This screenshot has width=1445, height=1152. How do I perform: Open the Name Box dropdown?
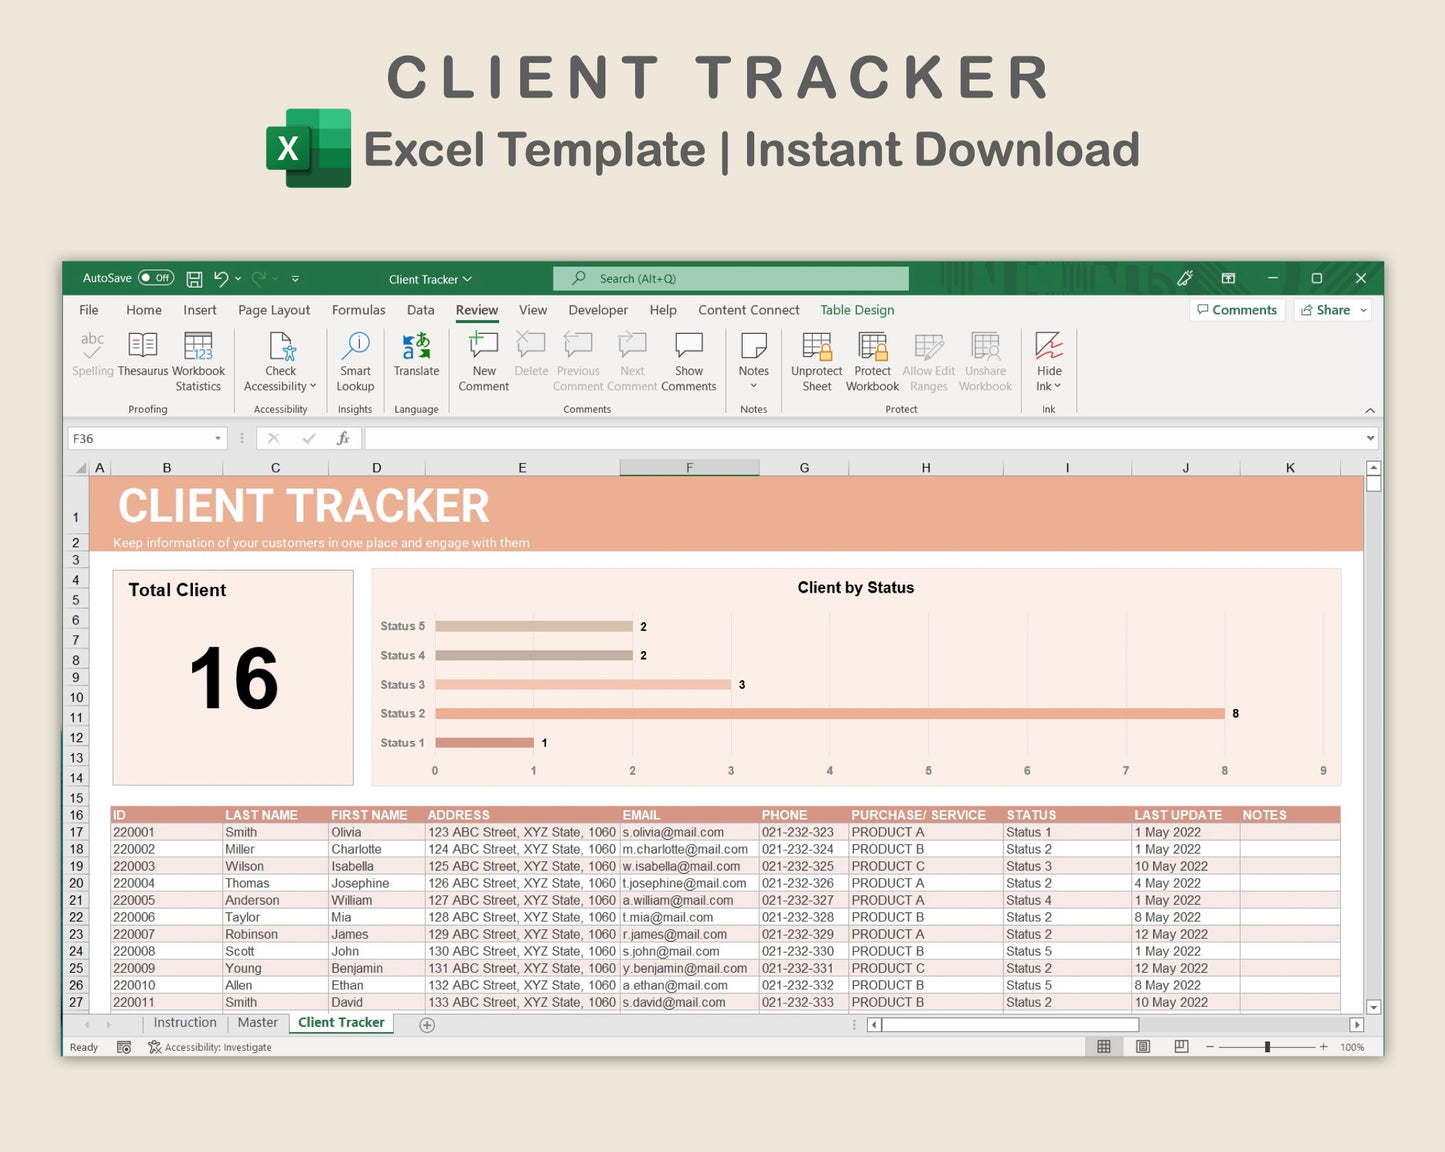pos(219,438)
